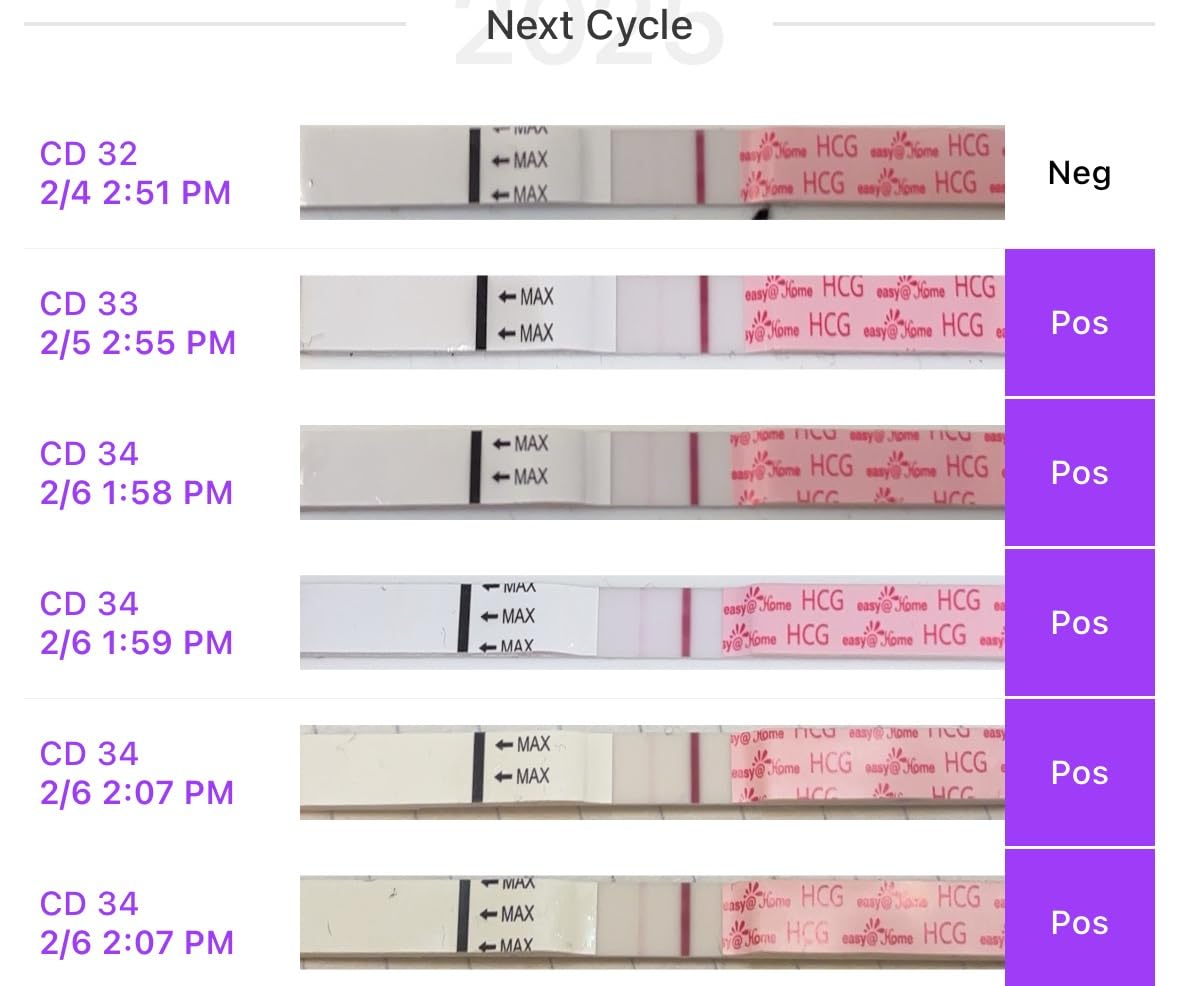Select the last 2/6 2:07 PM entry label
Screen dimensions: 1179x986
136,923
